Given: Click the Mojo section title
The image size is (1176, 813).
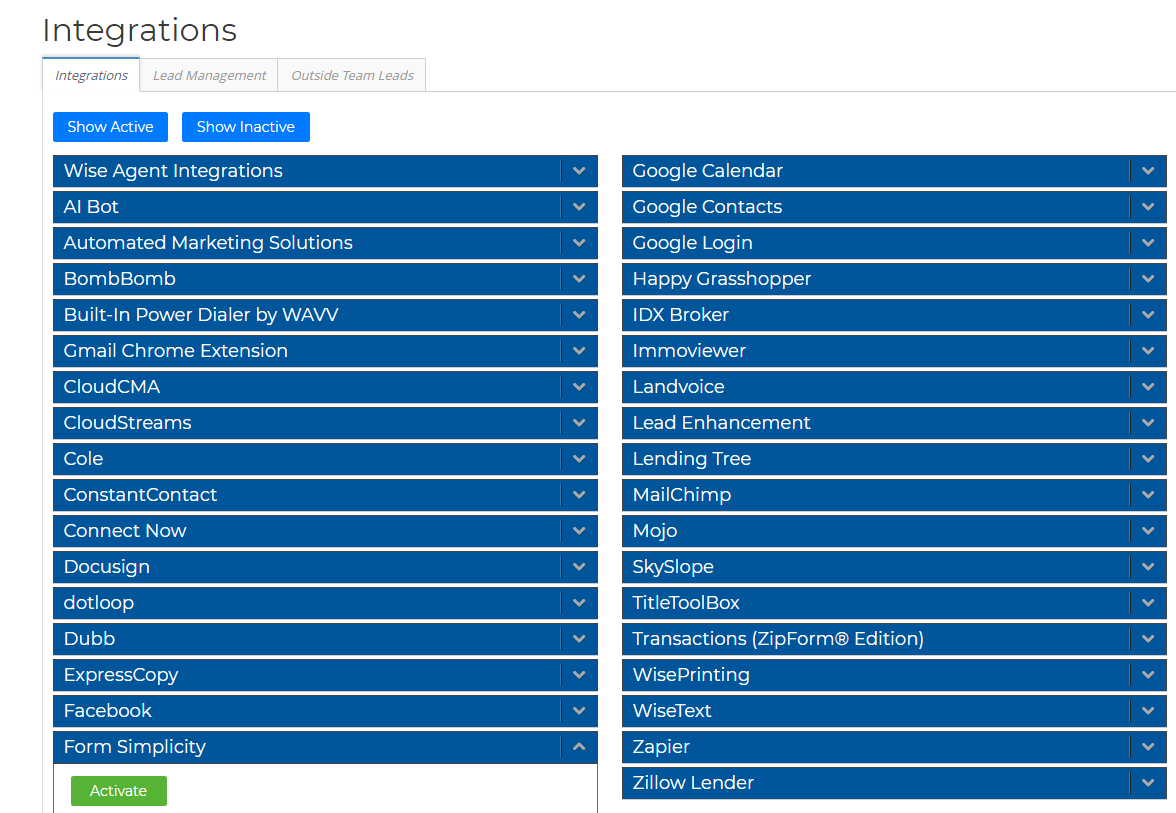Looking at the screenshot, I should pyautogui.click(x=655, y=530).
